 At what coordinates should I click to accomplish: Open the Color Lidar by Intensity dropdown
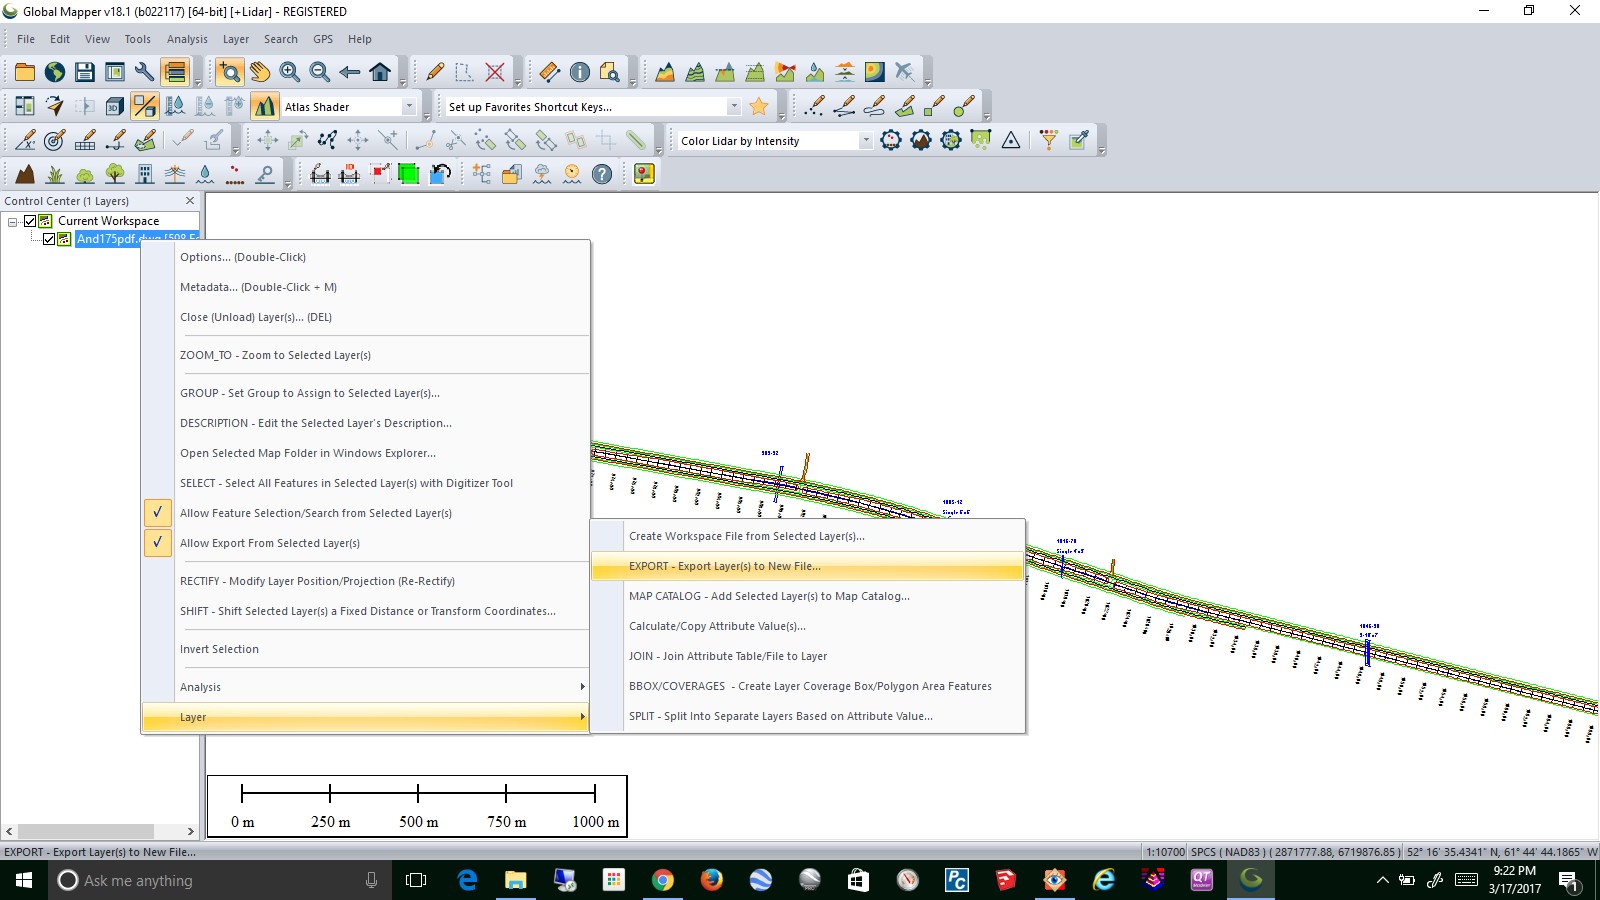click(x=865, y=141)
